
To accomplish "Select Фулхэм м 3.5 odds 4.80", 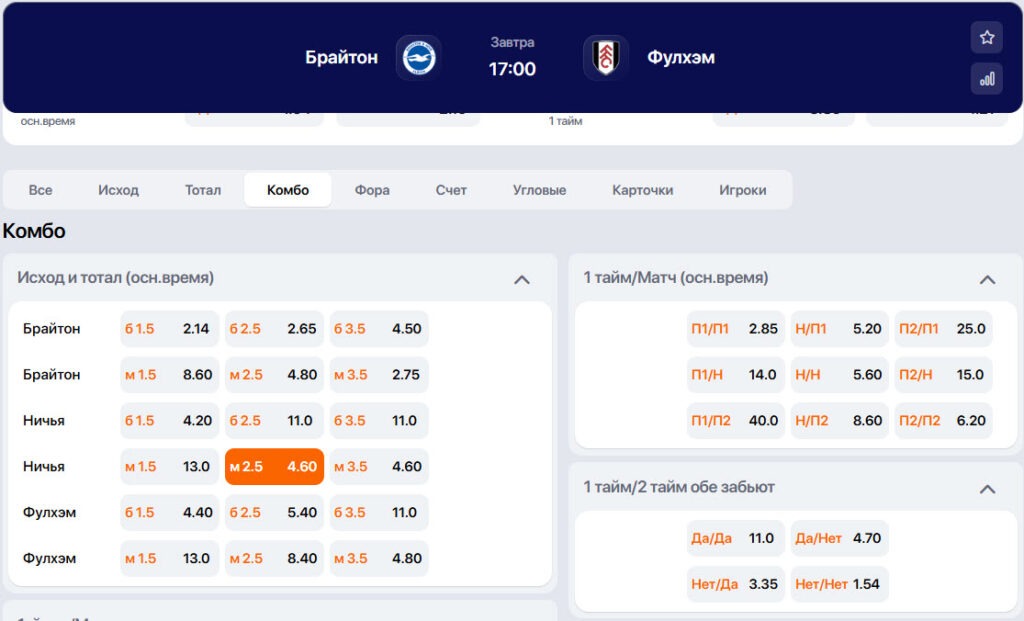I will click(x=379, y=558).
